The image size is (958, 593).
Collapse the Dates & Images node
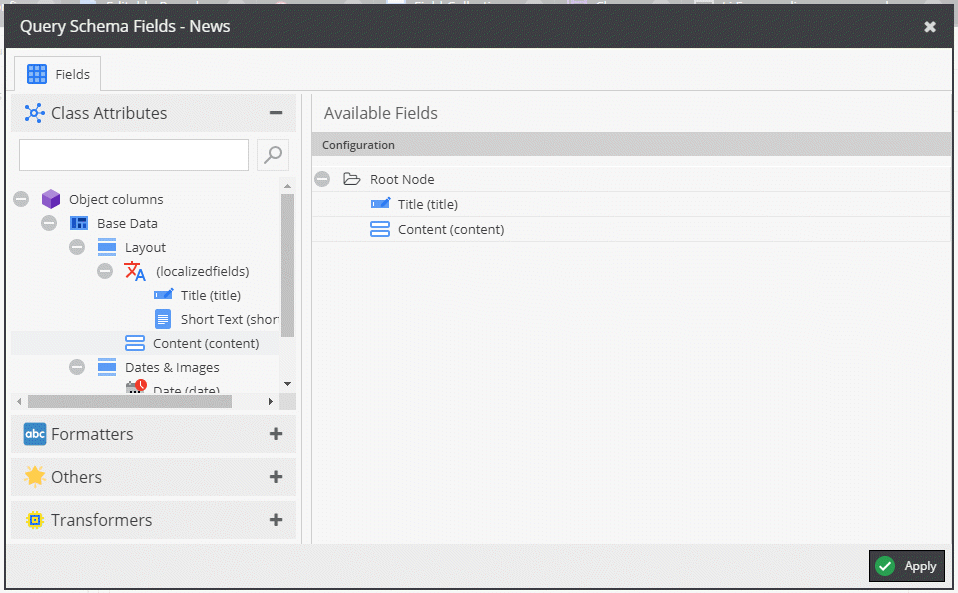(x=77, y=367)
